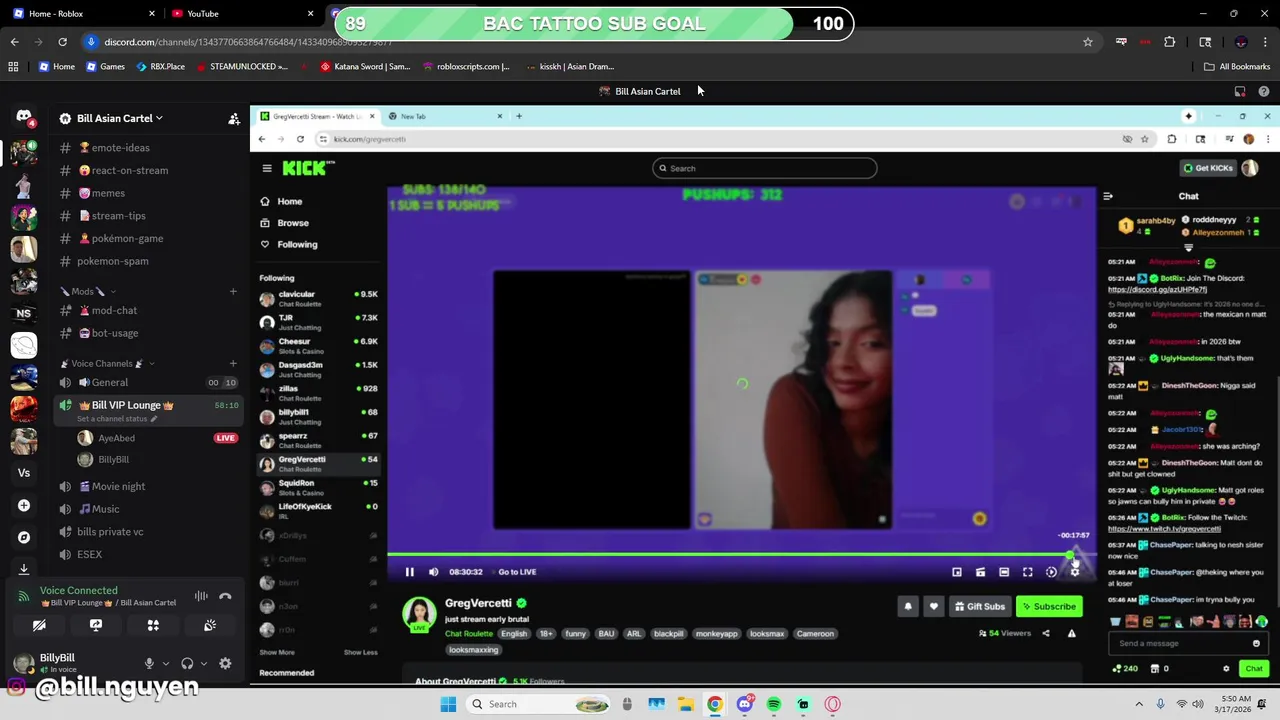1280x720 pixels.
Task: Open the soundboard icon in voice panel
Action: (210, 625)
